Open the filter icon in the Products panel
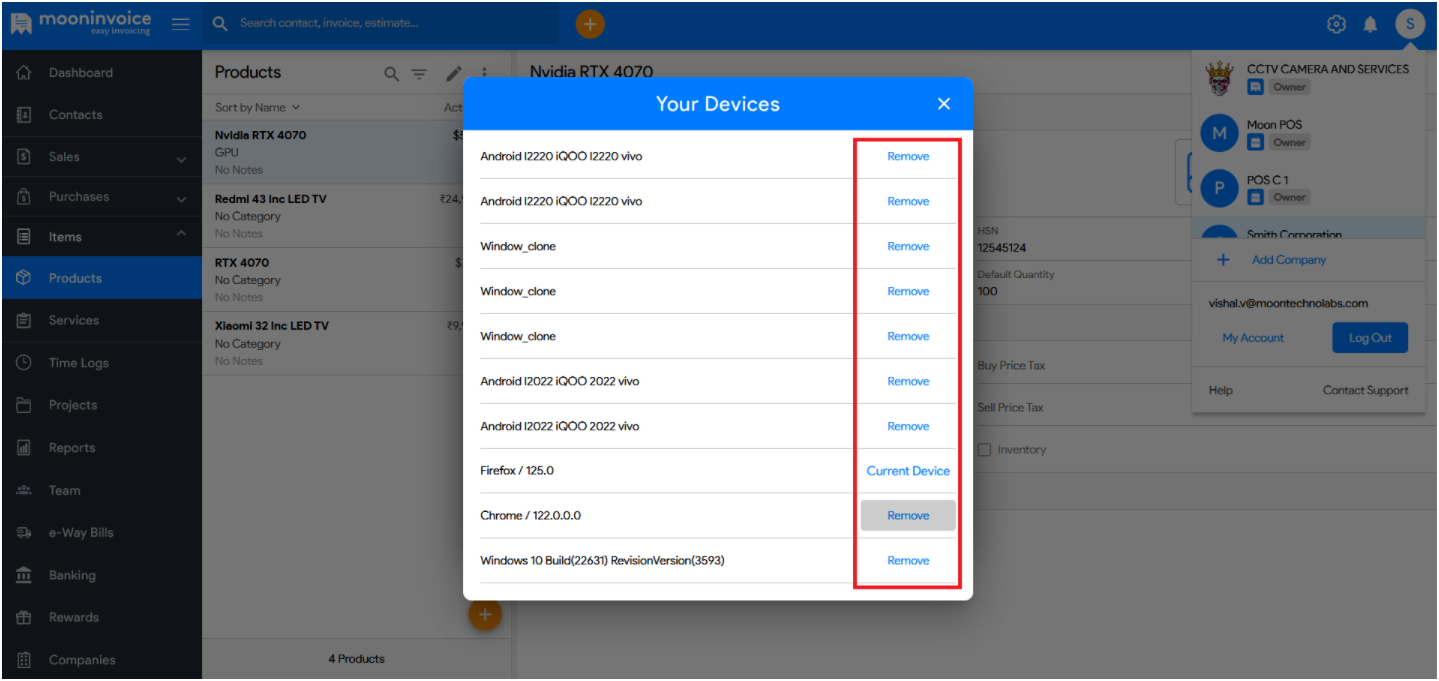The width and height of the screenshot is (1439, 681). [420, 73]
